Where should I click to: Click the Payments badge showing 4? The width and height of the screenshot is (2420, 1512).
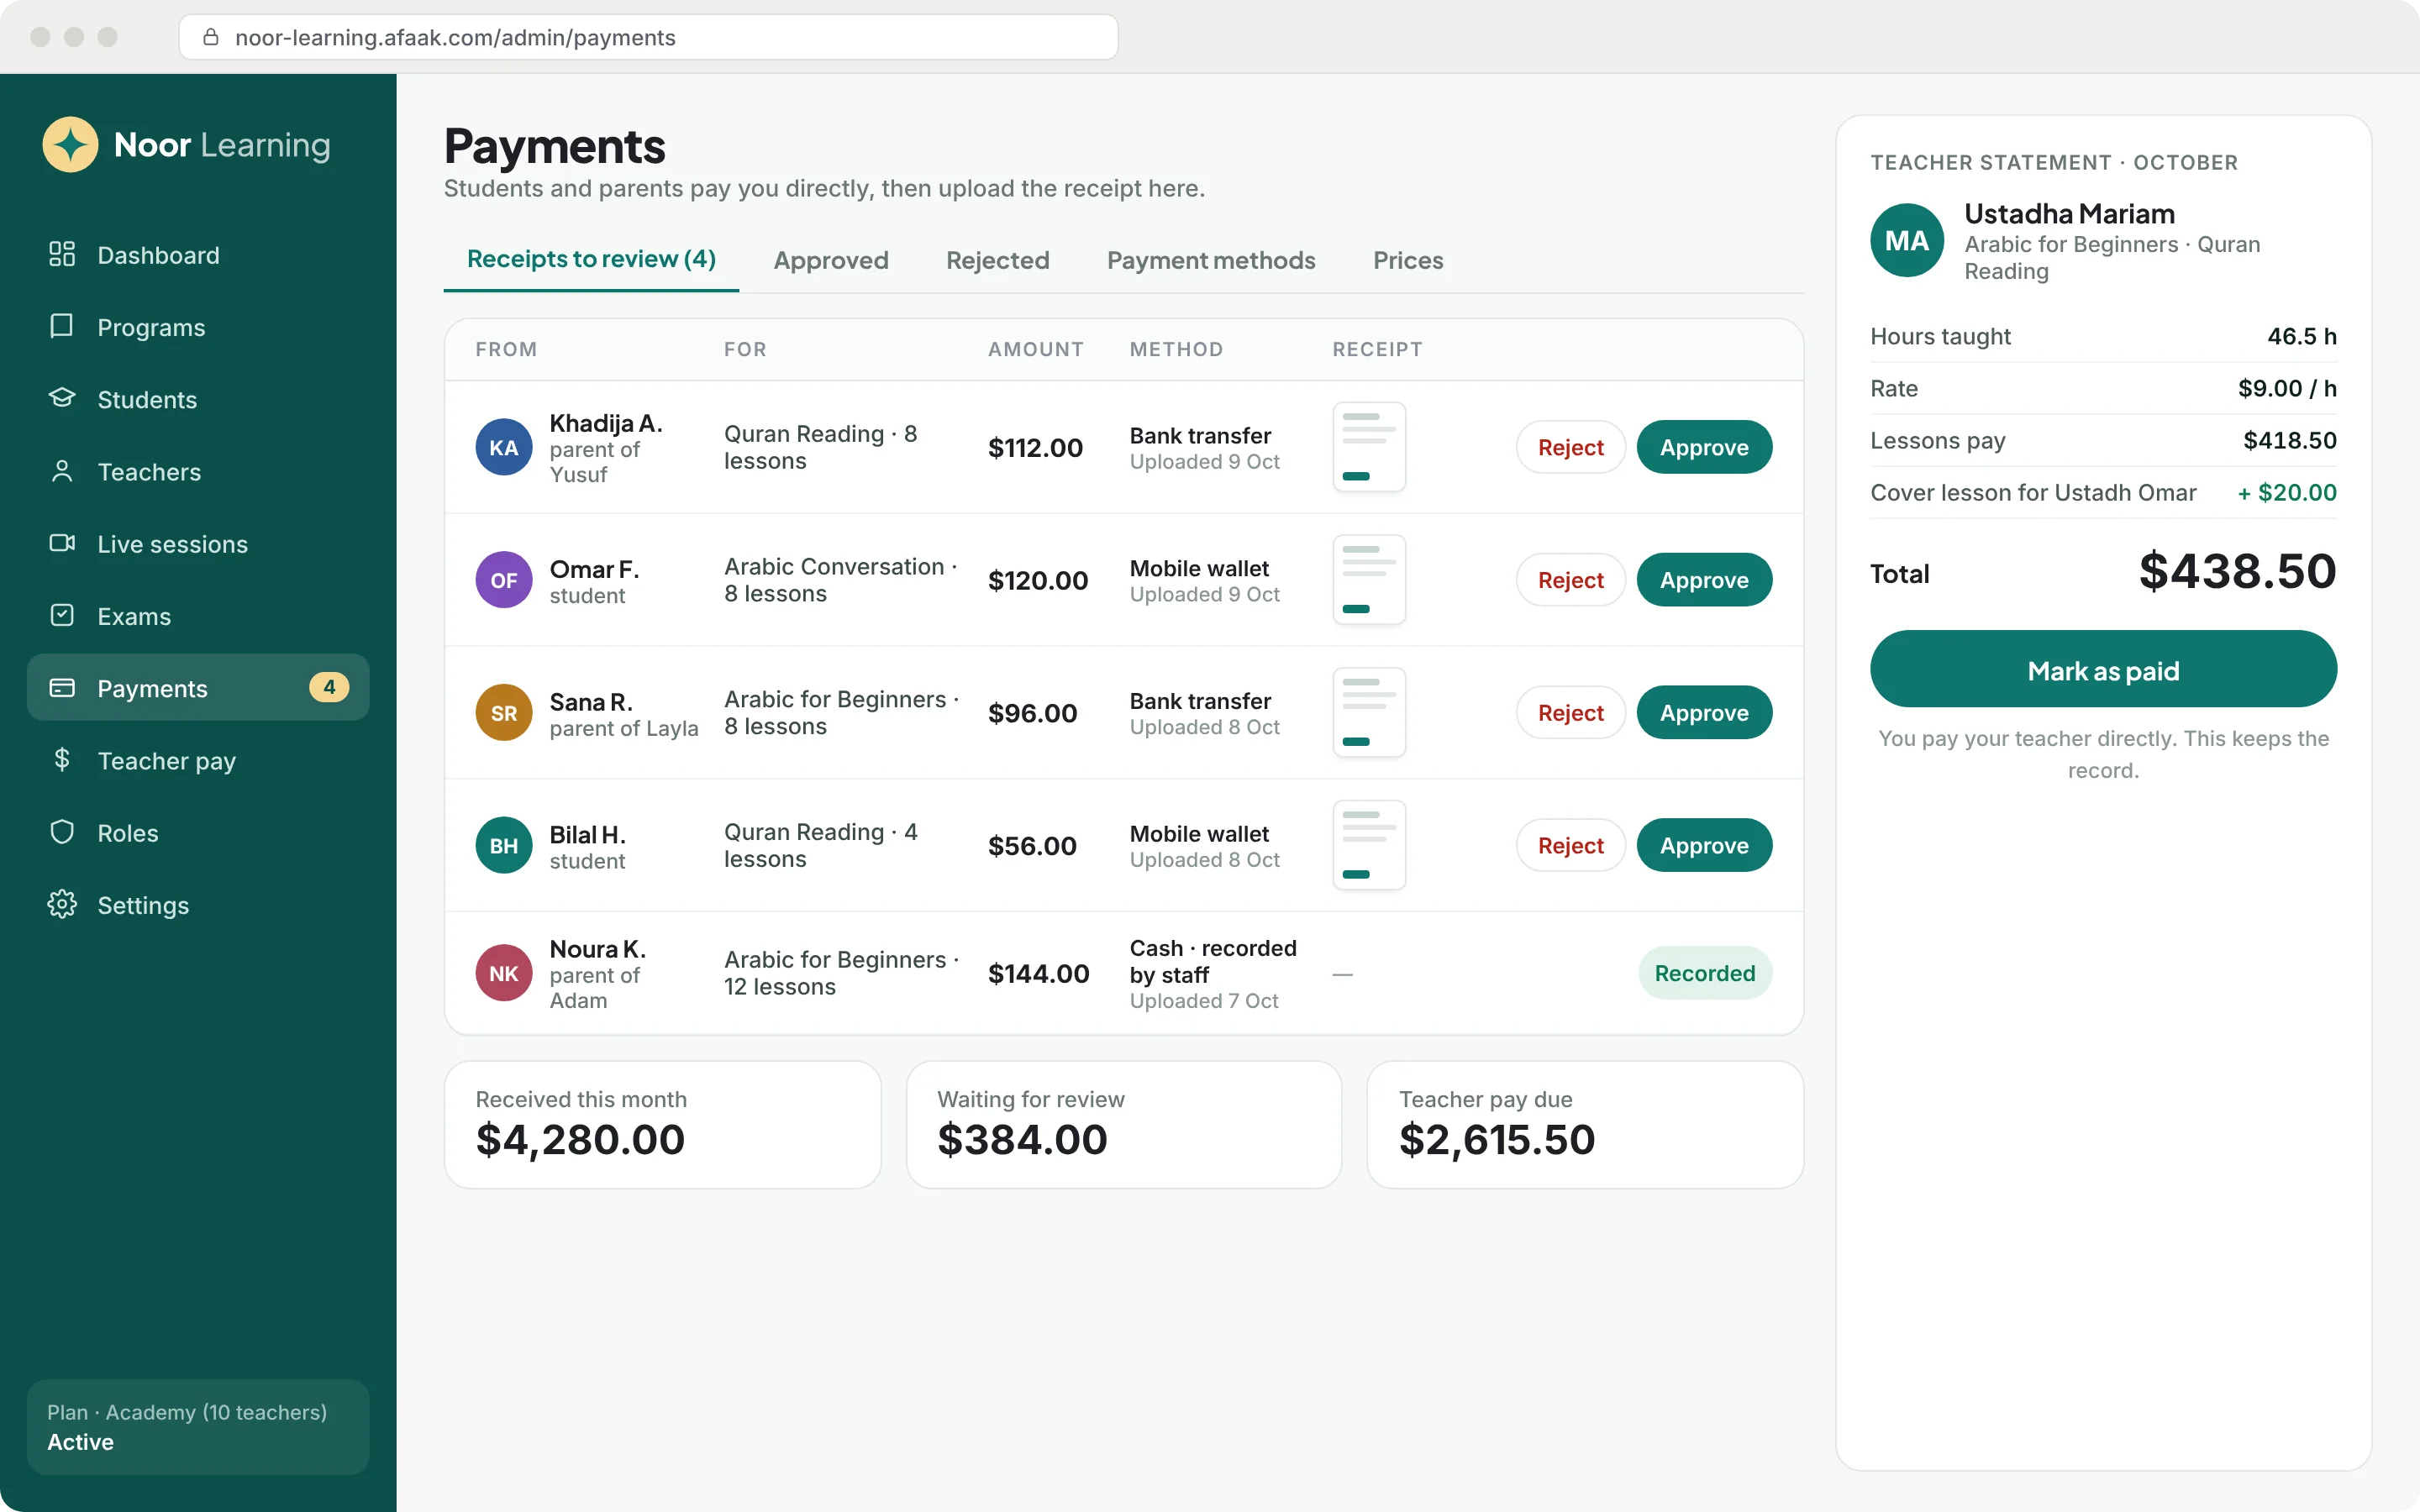(329, 687)
